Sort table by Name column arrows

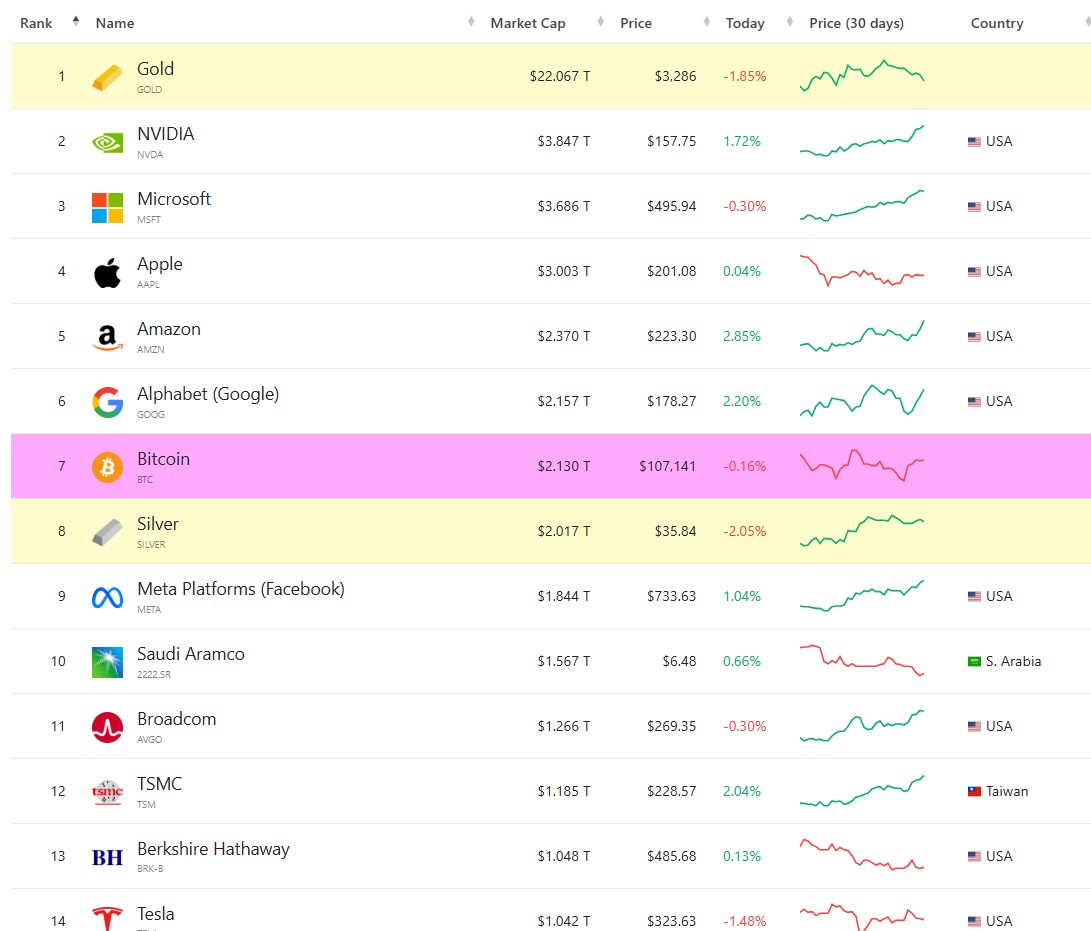471,22
